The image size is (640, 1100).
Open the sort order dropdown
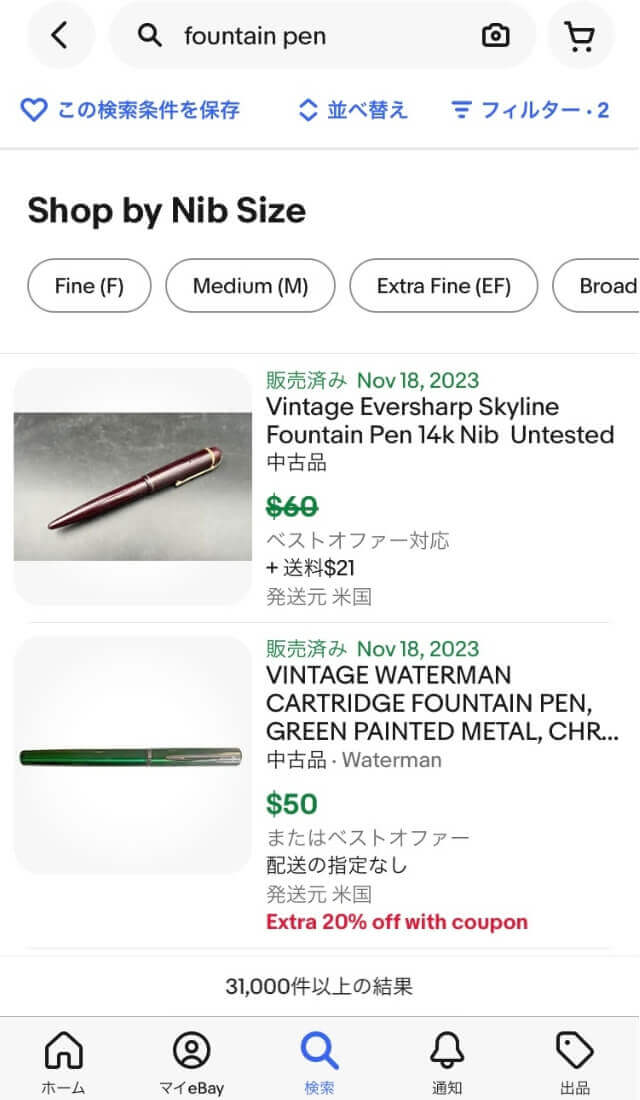(354, 110)
